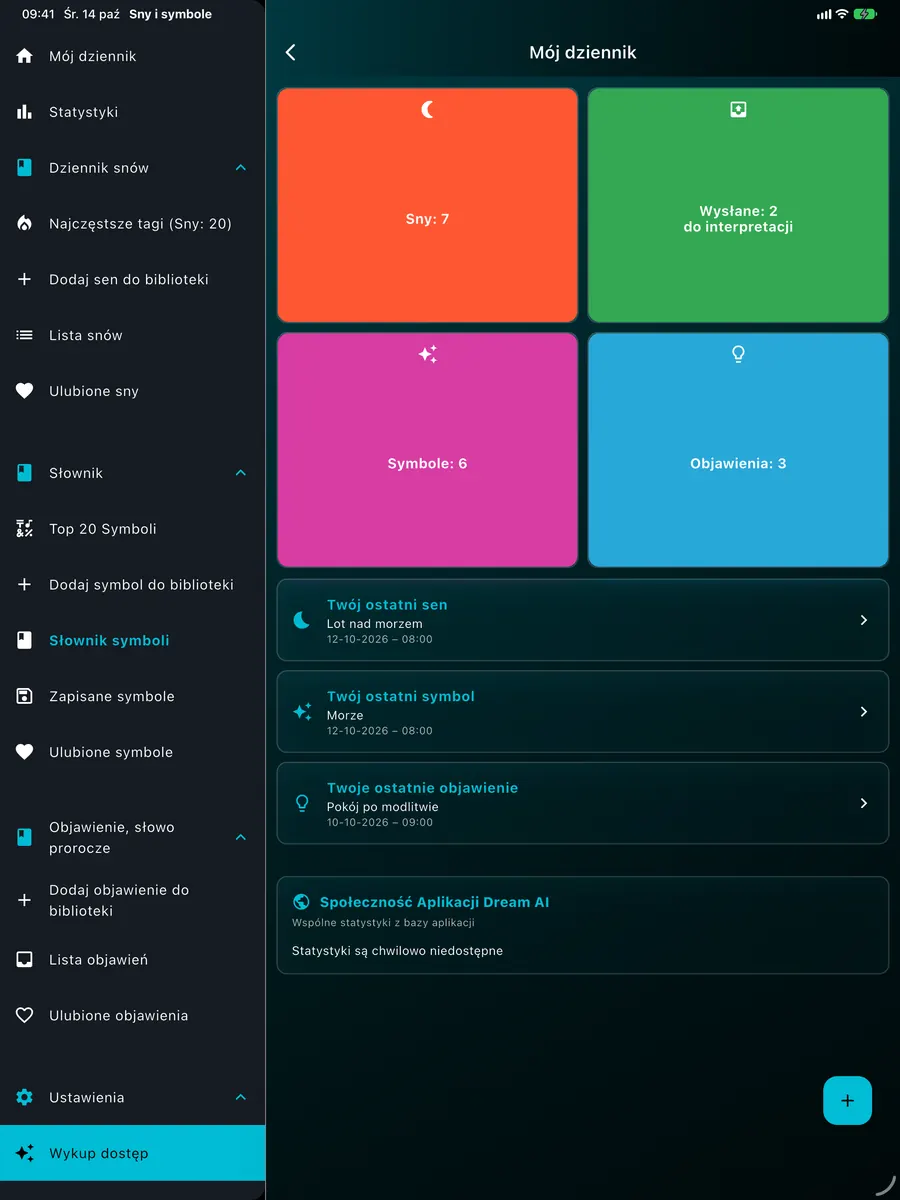Click the battery indicator in status bar

tap(864, 14)
